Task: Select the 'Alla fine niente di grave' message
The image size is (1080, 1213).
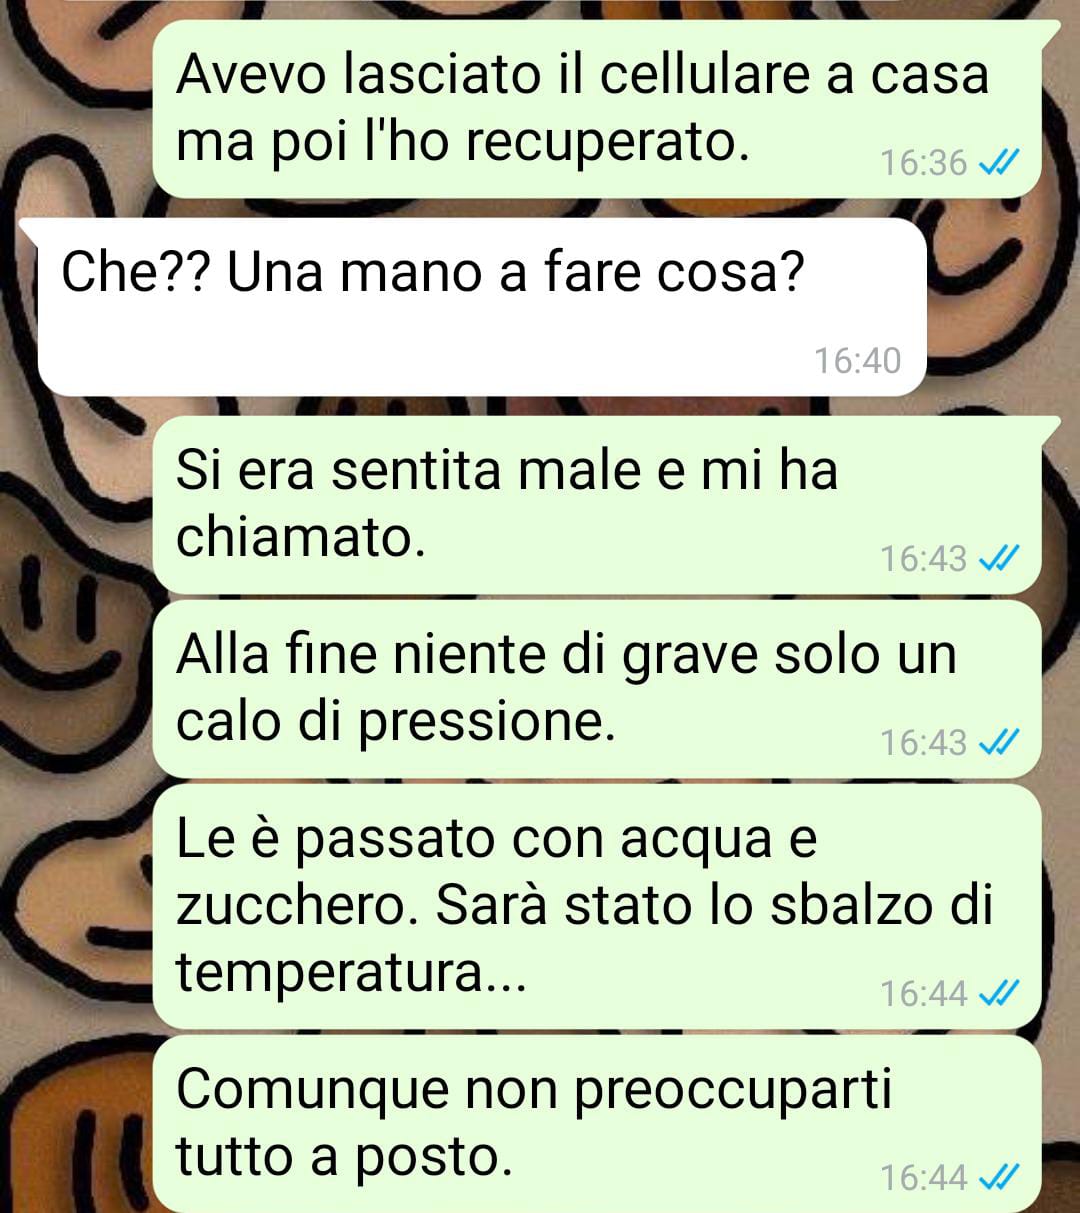Action: click(597, 689)
